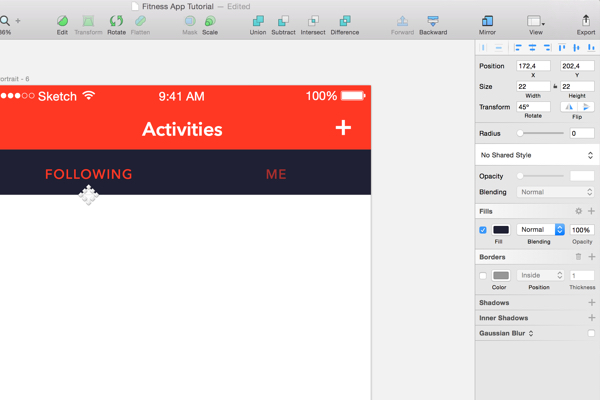Align layer to top edge
The width and height of the screenshot is (600, 400).
pos(562,47)
